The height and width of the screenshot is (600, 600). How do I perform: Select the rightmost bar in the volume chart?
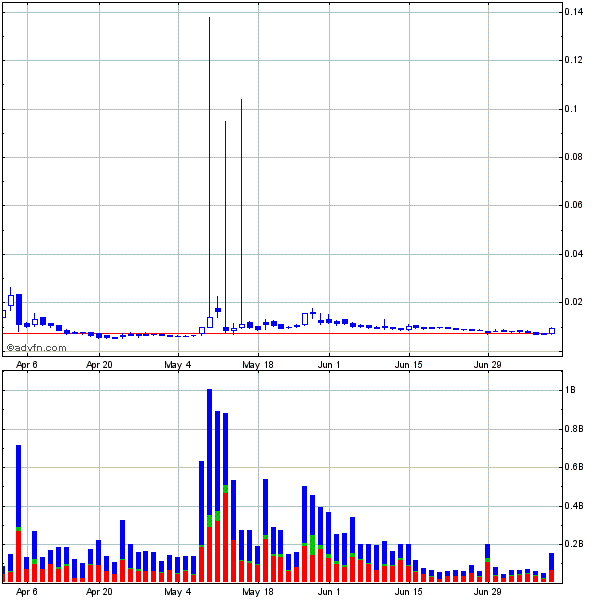(552, 568)
